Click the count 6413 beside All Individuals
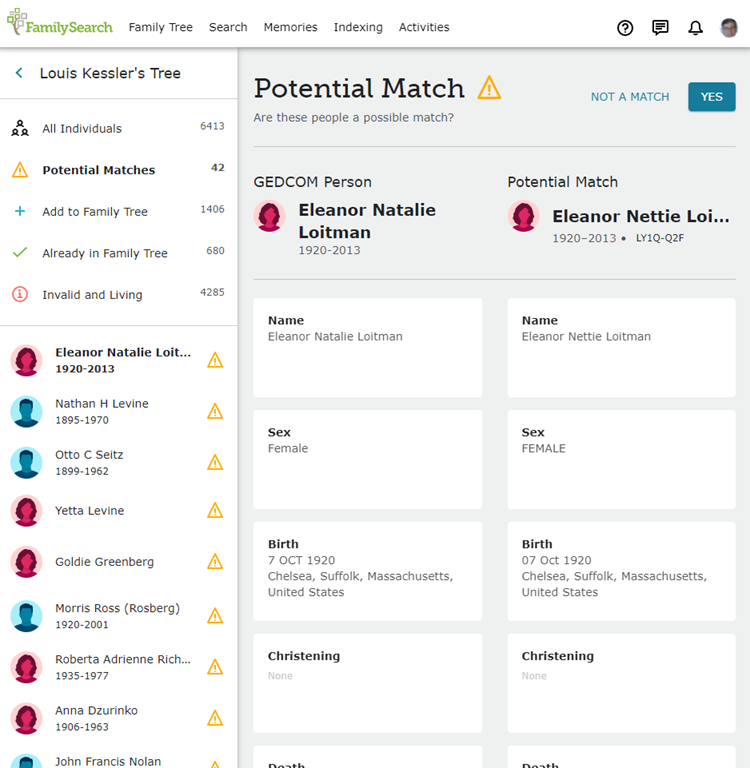 pyautogui.click(x=212, y=126)
